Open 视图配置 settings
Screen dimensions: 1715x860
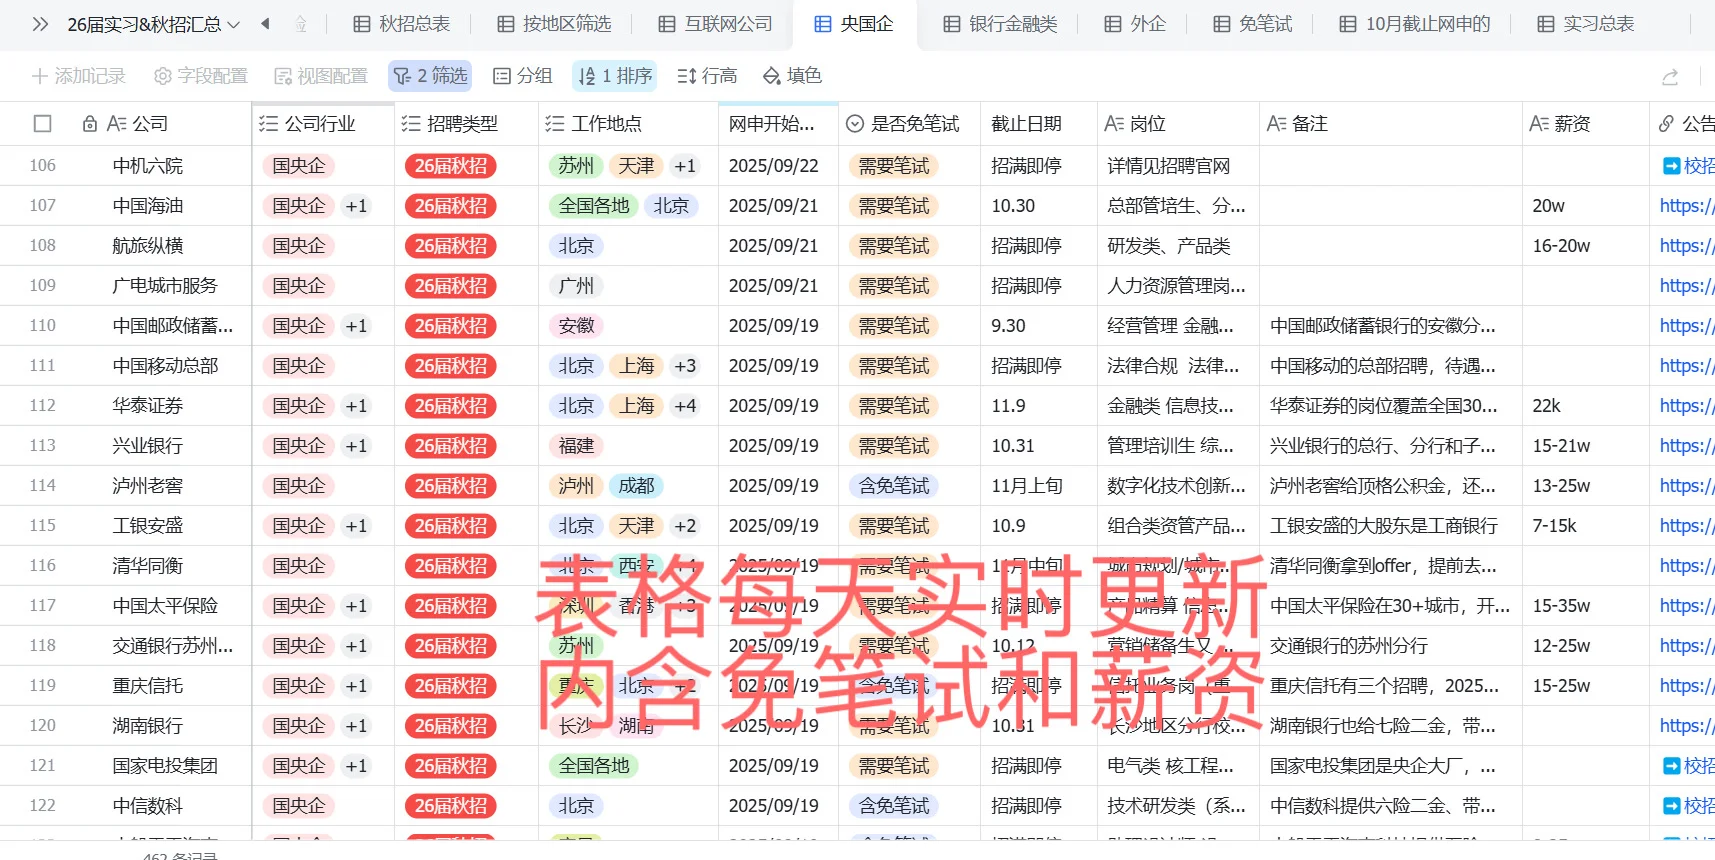tap(321, 76)
